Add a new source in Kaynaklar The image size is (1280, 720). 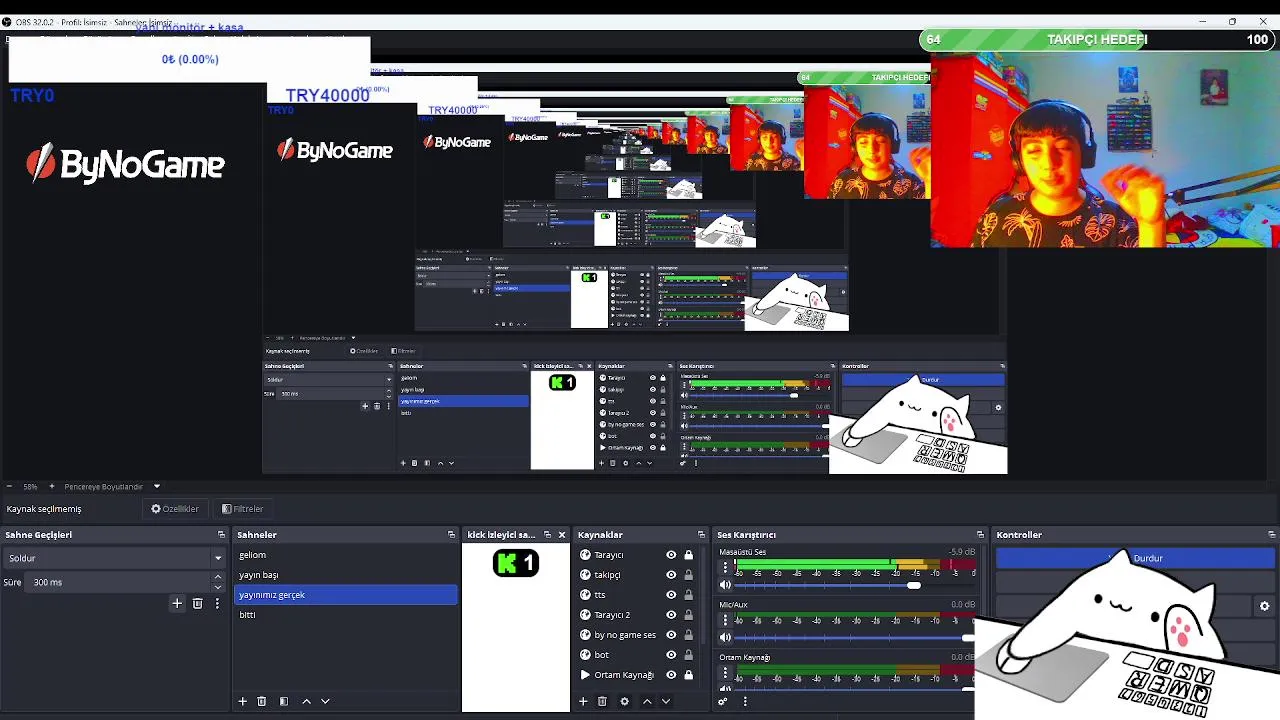583,701
